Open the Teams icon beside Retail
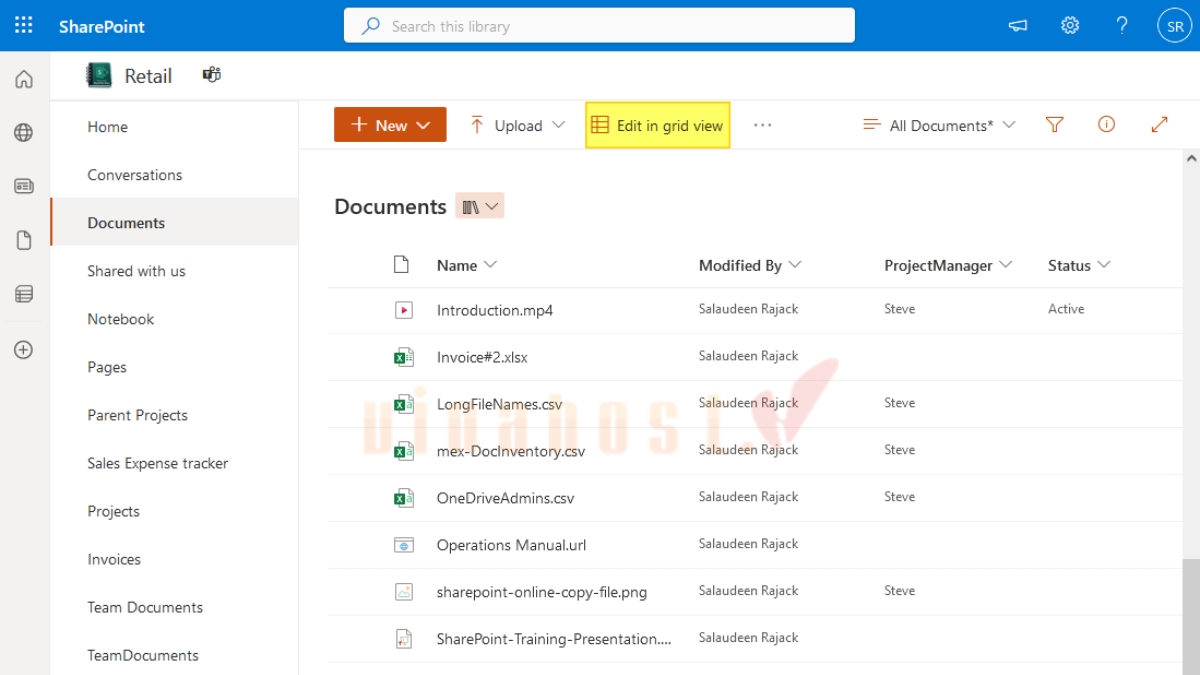The image size is (1200, 675). (x=211, y=75)
